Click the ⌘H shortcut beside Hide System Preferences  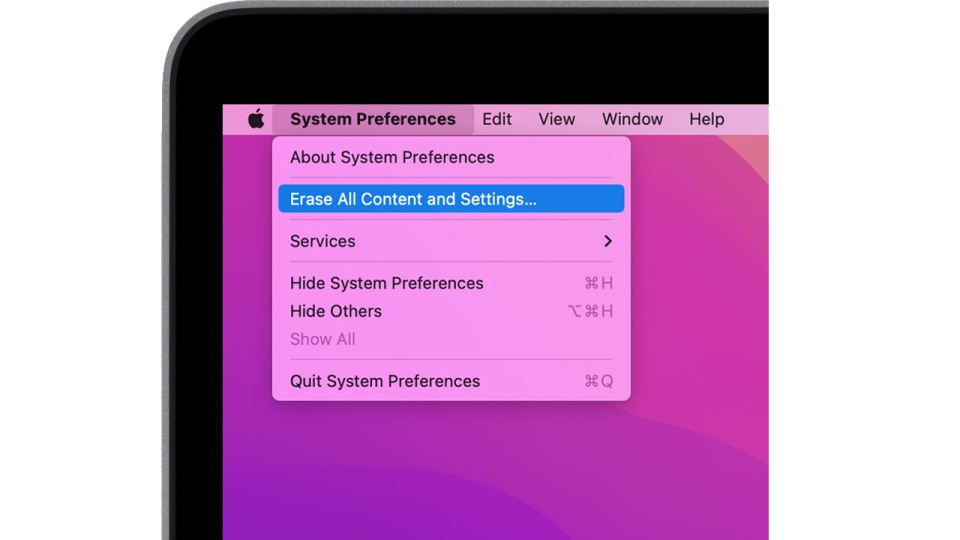598,283
